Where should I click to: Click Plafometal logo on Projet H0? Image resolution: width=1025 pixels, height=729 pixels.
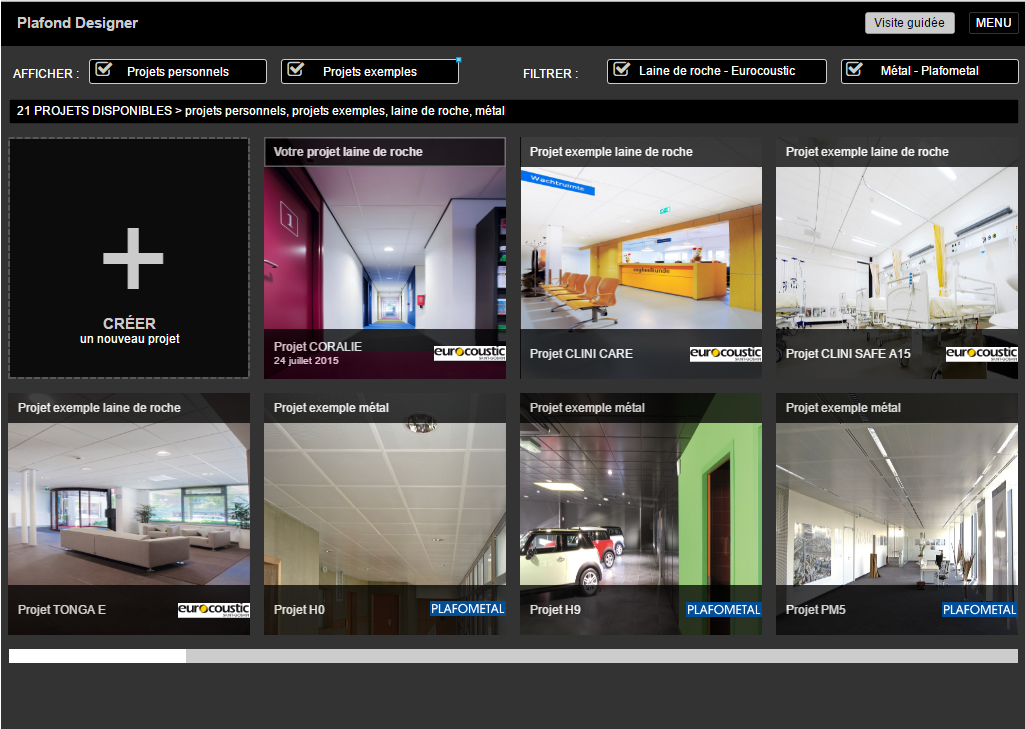point(468,609)
